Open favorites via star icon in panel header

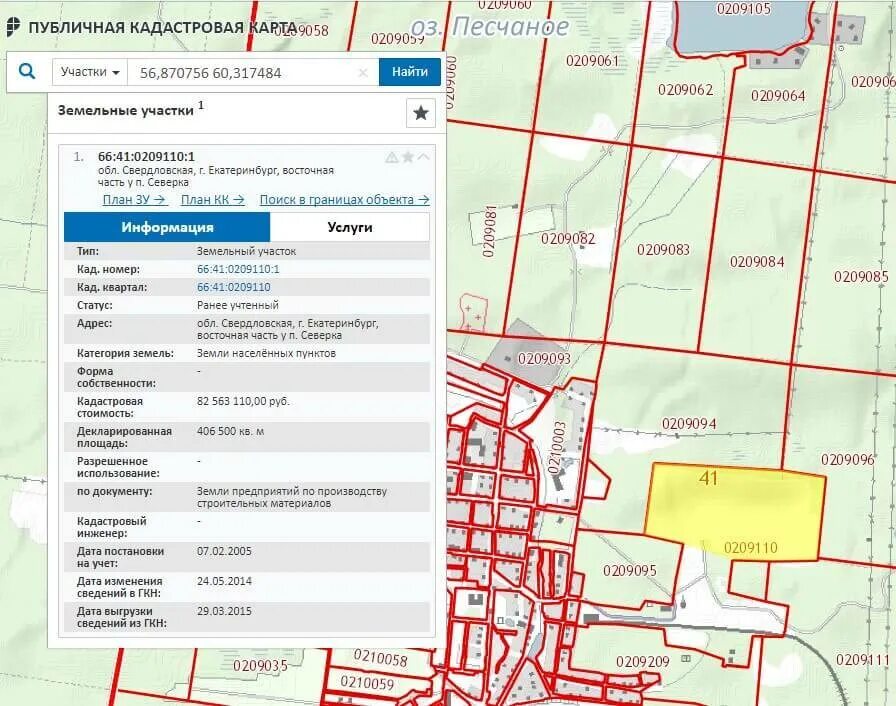tap(420, 110)
